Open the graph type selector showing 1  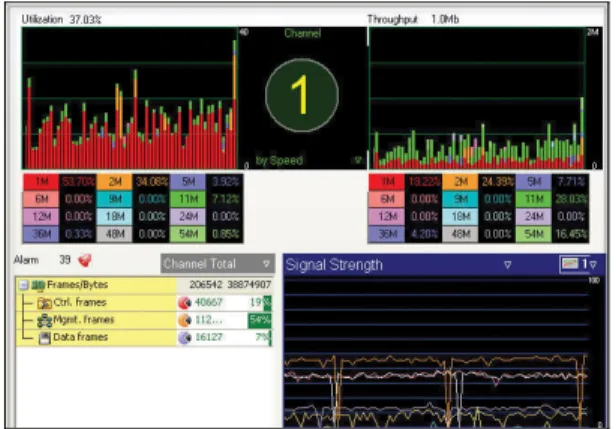point(578,264)
